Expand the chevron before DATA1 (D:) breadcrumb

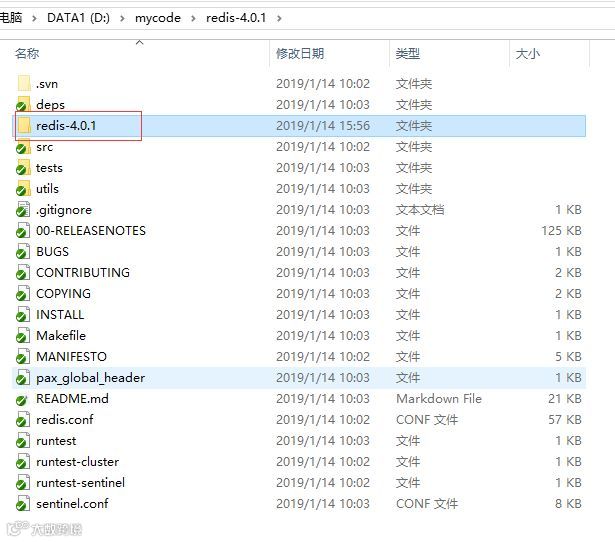point(35,18)
